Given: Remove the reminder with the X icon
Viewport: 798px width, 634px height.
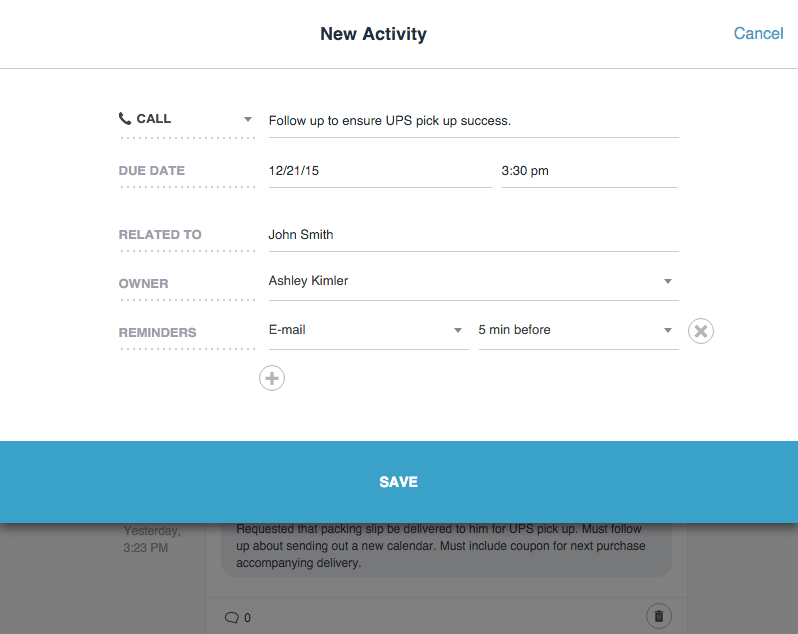Looking at the screenshot, I should pos(701,331).
